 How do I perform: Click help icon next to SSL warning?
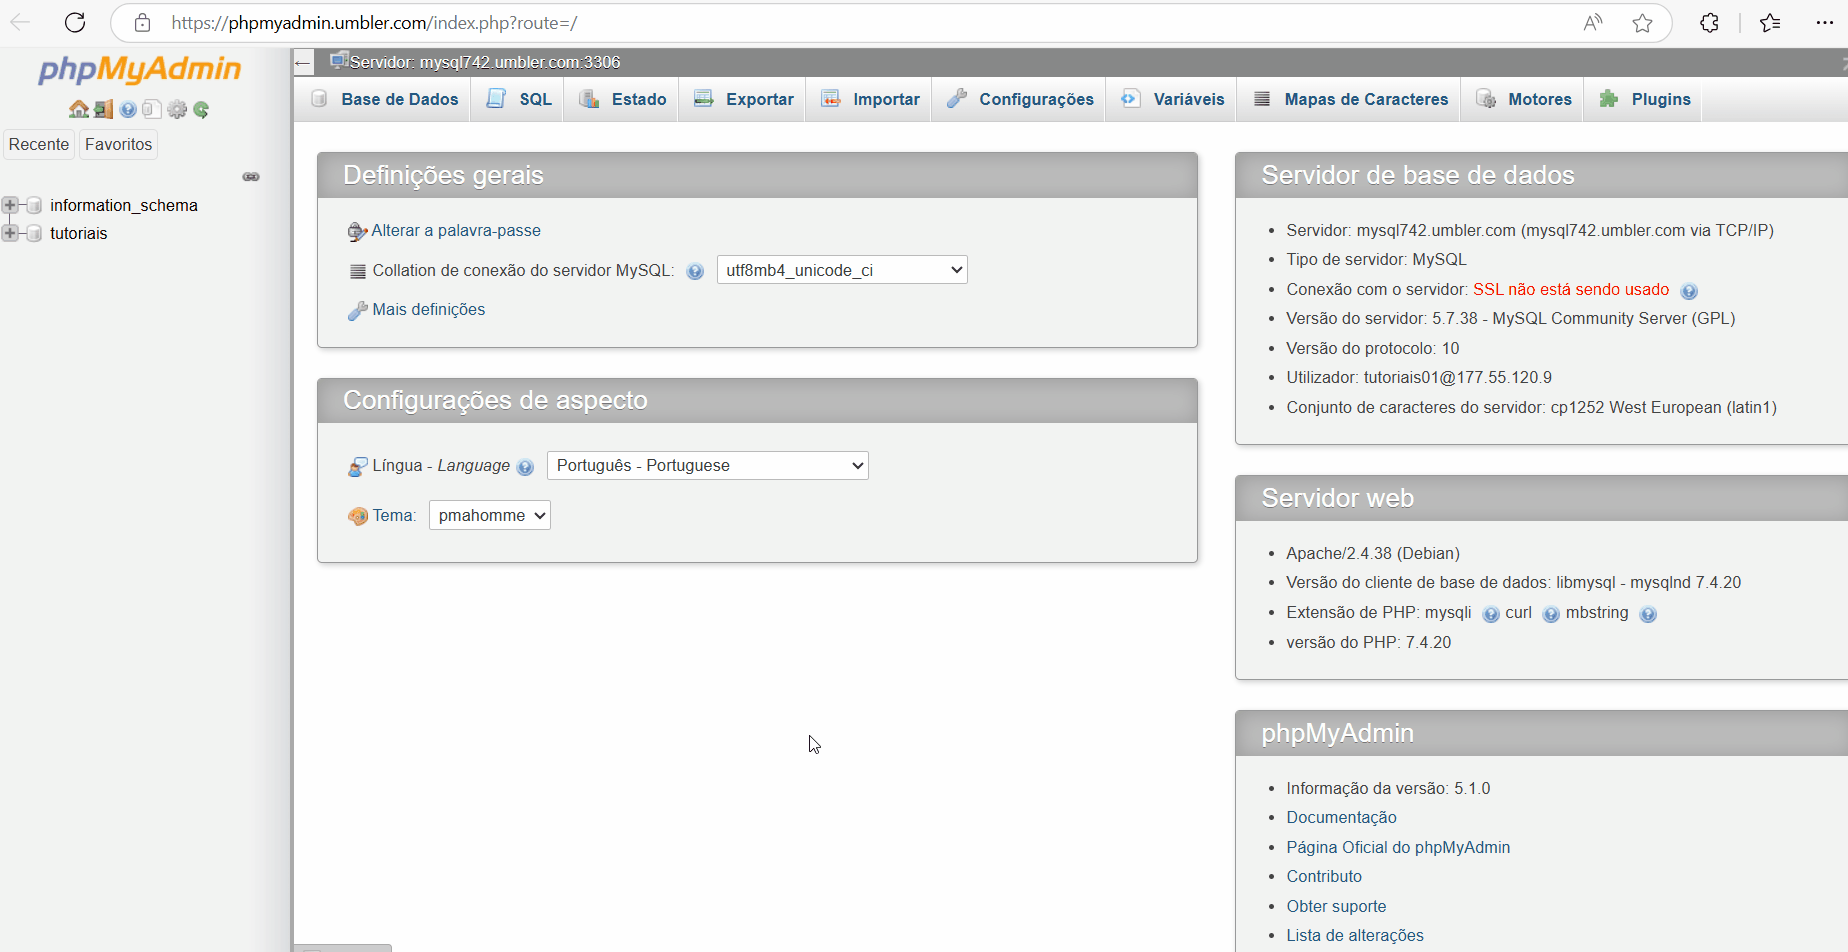point(1689,291)
